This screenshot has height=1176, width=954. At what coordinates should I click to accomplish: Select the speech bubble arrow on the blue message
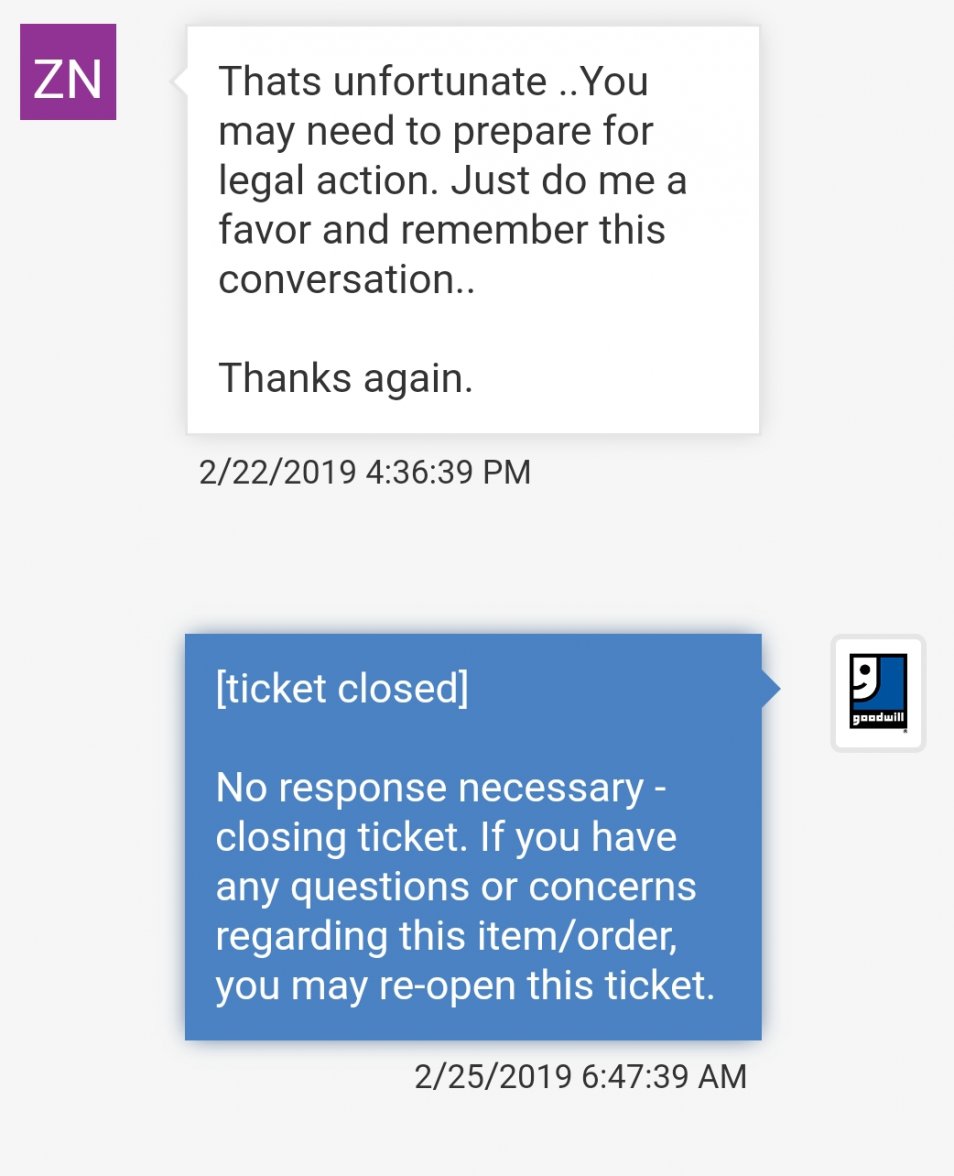(x=768, y=688)
